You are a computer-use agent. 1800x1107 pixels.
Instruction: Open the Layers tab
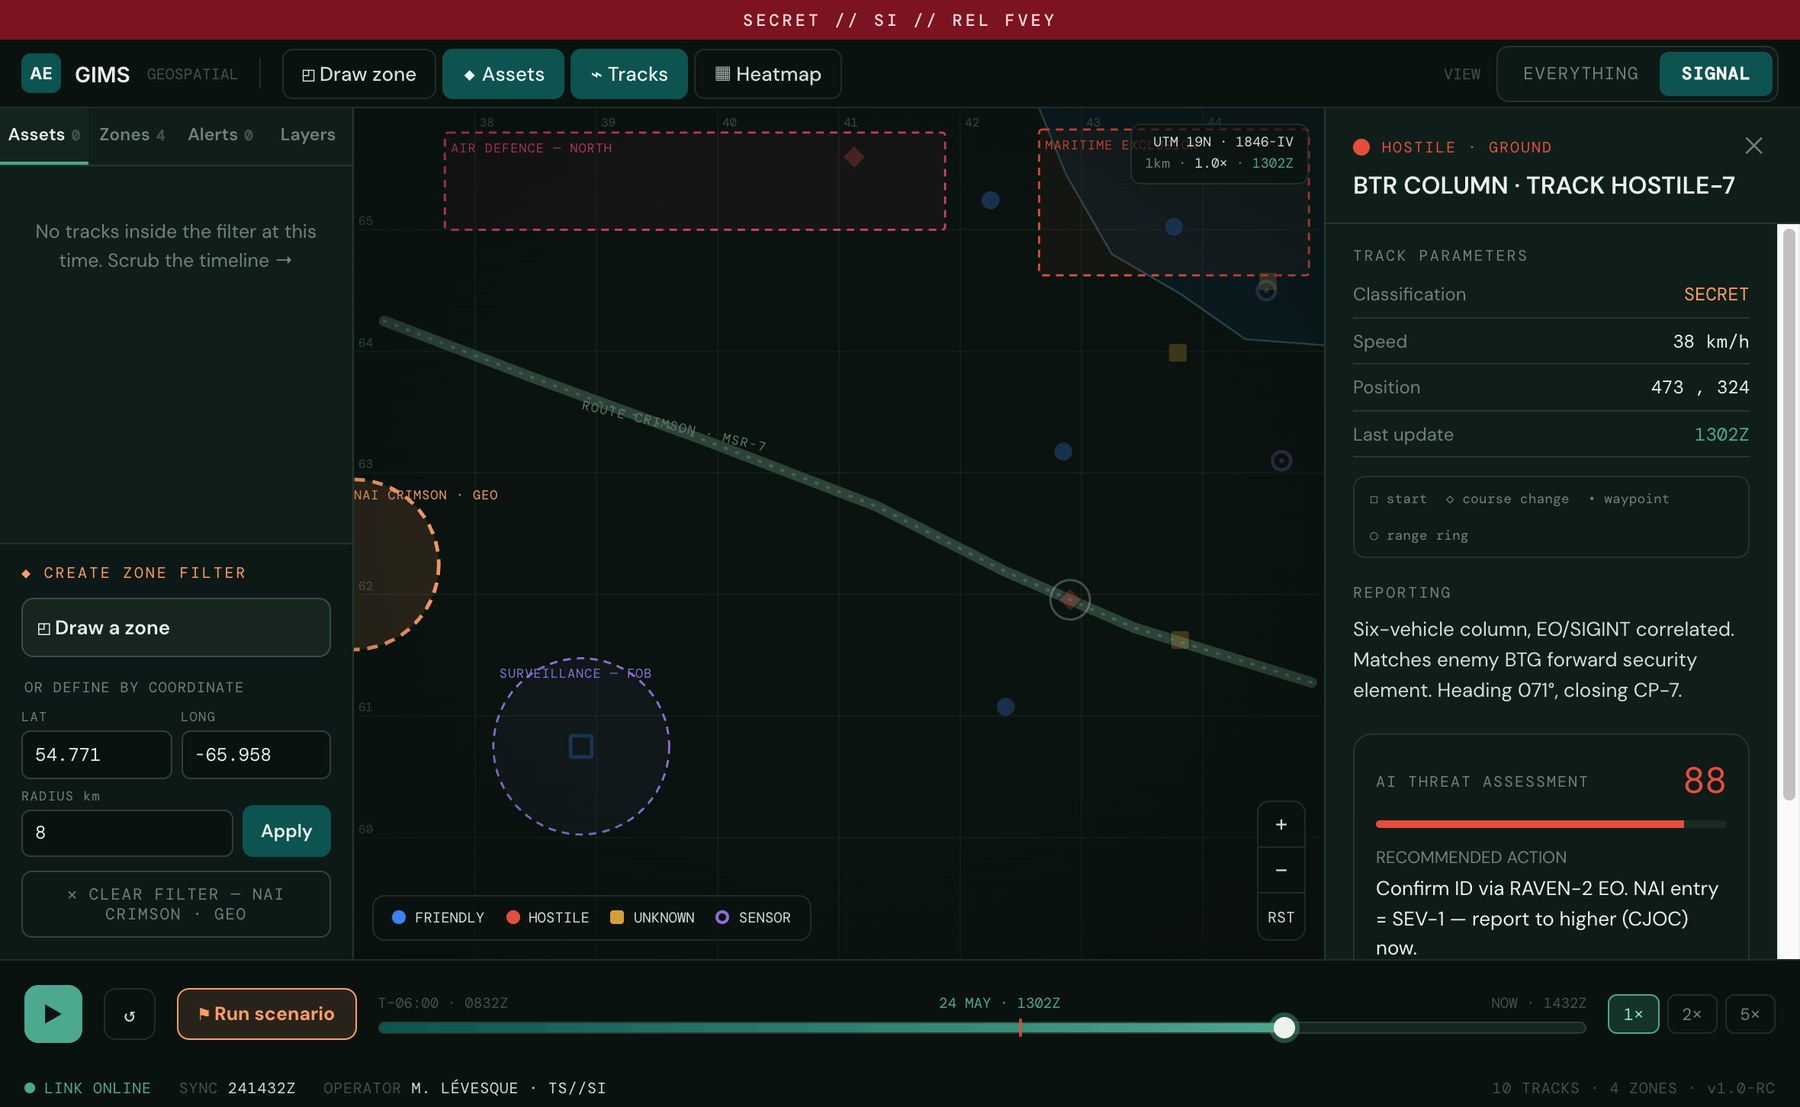[x=307, y=135]
